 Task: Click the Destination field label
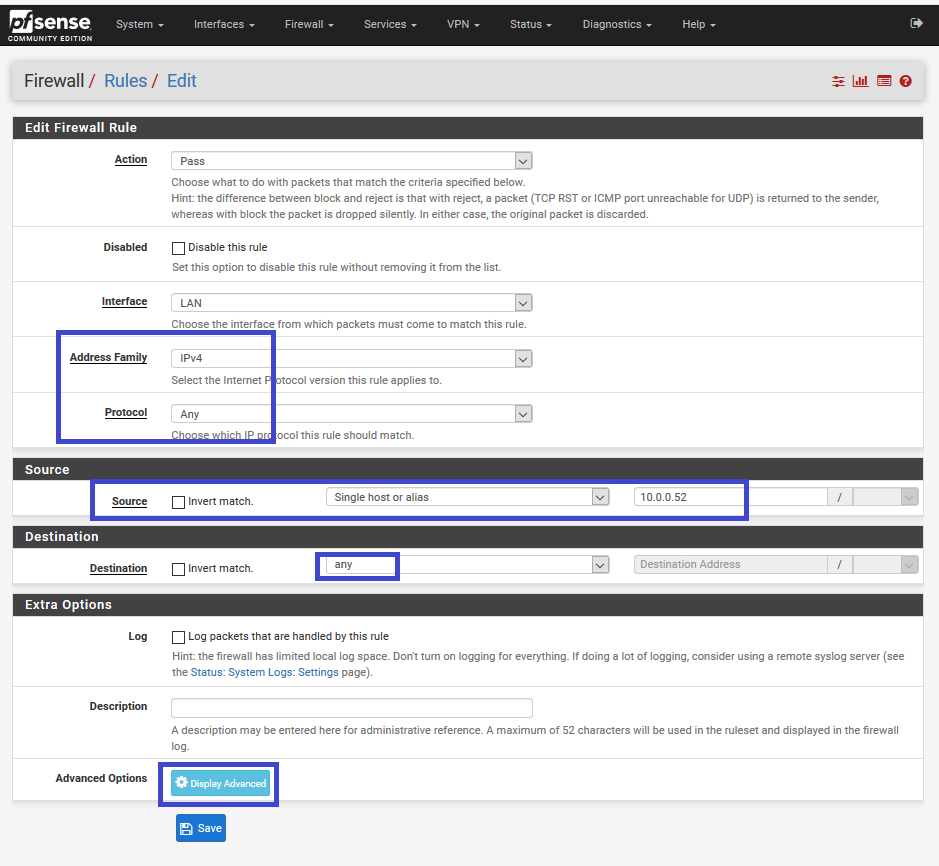tap(119, 568)
